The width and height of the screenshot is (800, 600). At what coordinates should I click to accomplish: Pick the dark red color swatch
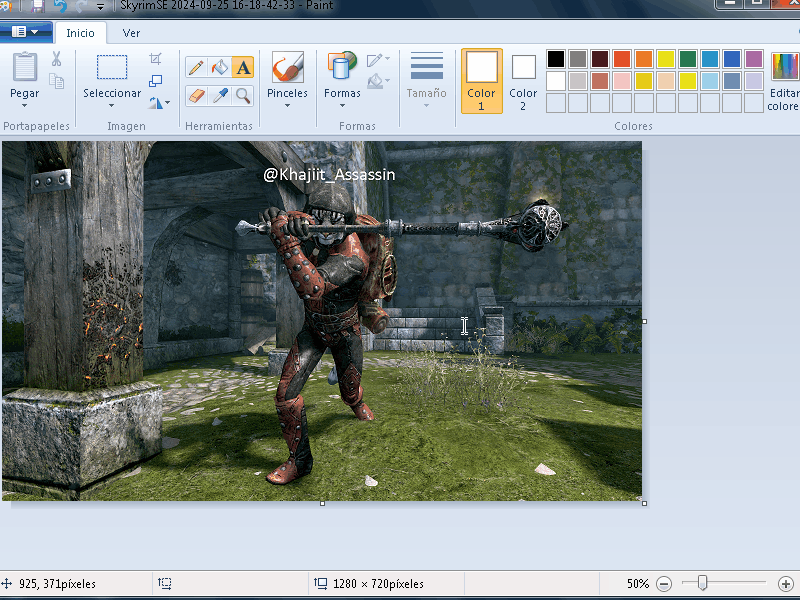[x=600, y=59]
